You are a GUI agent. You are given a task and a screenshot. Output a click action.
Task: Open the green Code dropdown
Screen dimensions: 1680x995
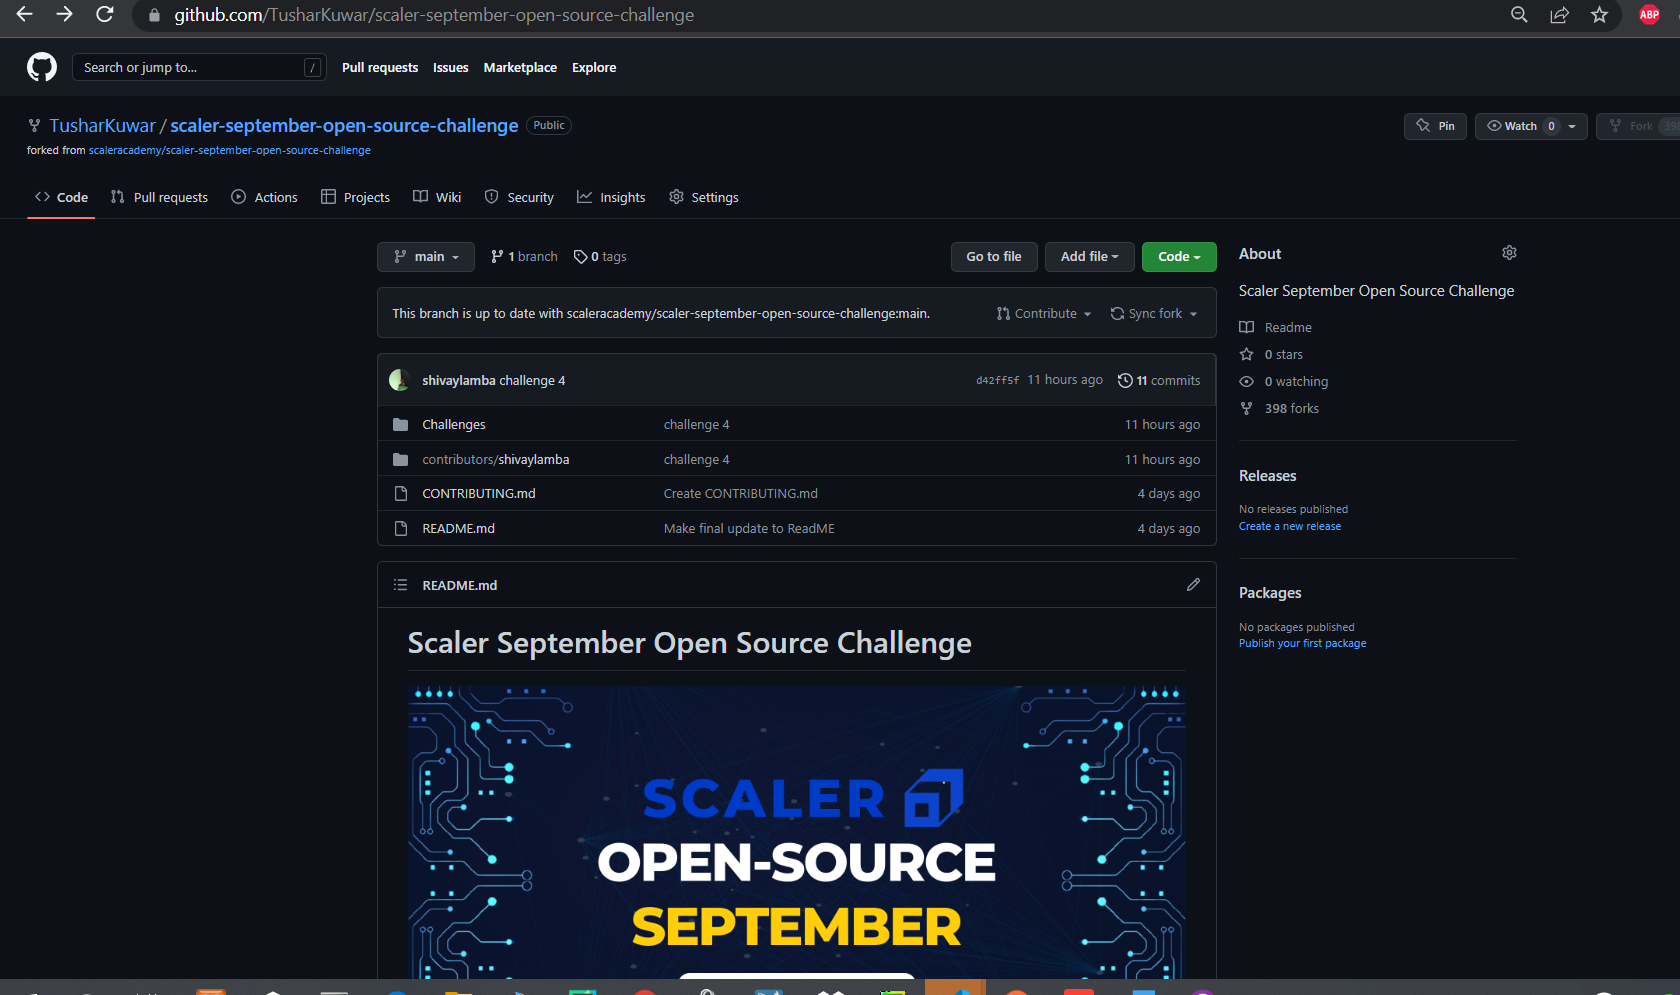click(x=1178, y=257)
